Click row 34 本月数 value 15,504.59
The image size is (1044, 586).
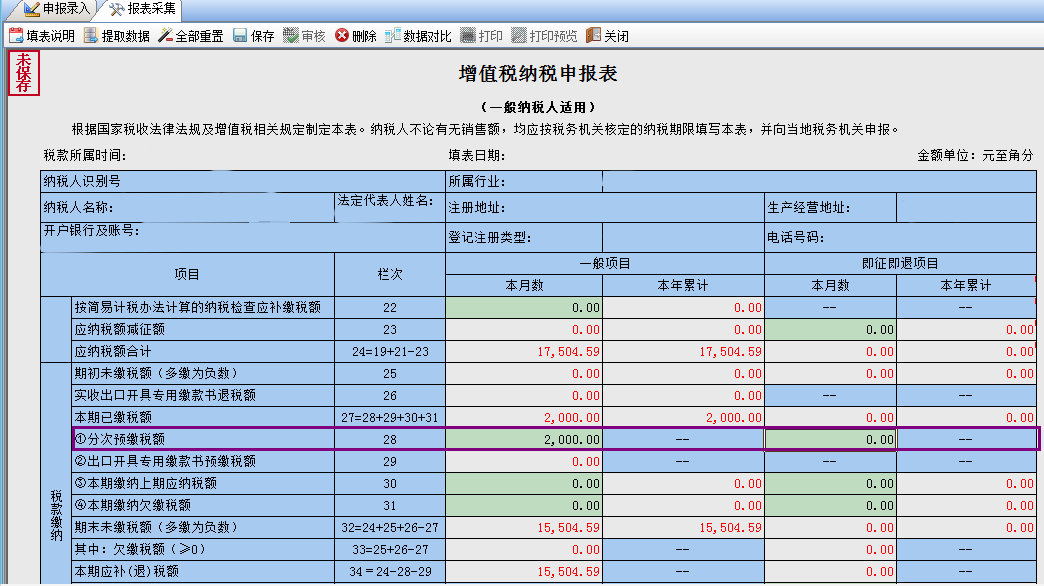point(569,571)
